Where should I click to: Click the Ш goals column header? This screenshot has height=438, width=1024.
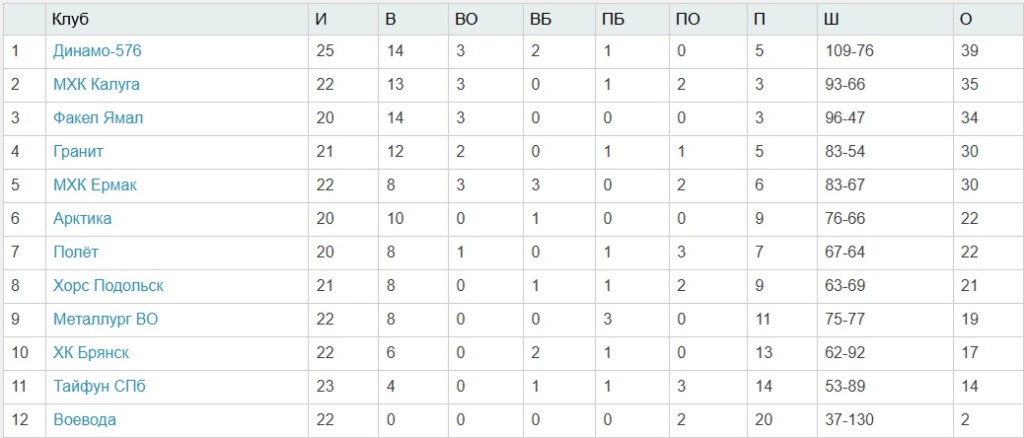pyautogui.click(x=832, y=19)
